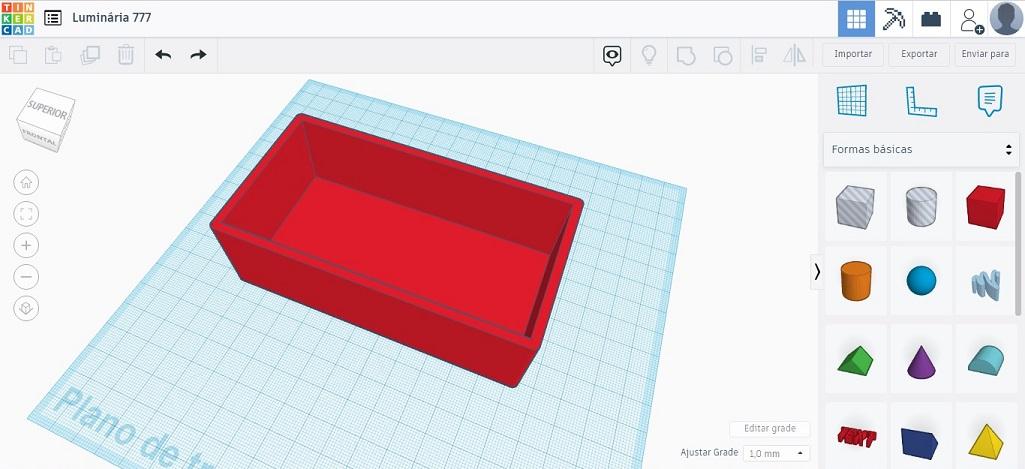Toggle show all eye icon
Viewport: 1025px width, 469px height.
coord(612,56)
